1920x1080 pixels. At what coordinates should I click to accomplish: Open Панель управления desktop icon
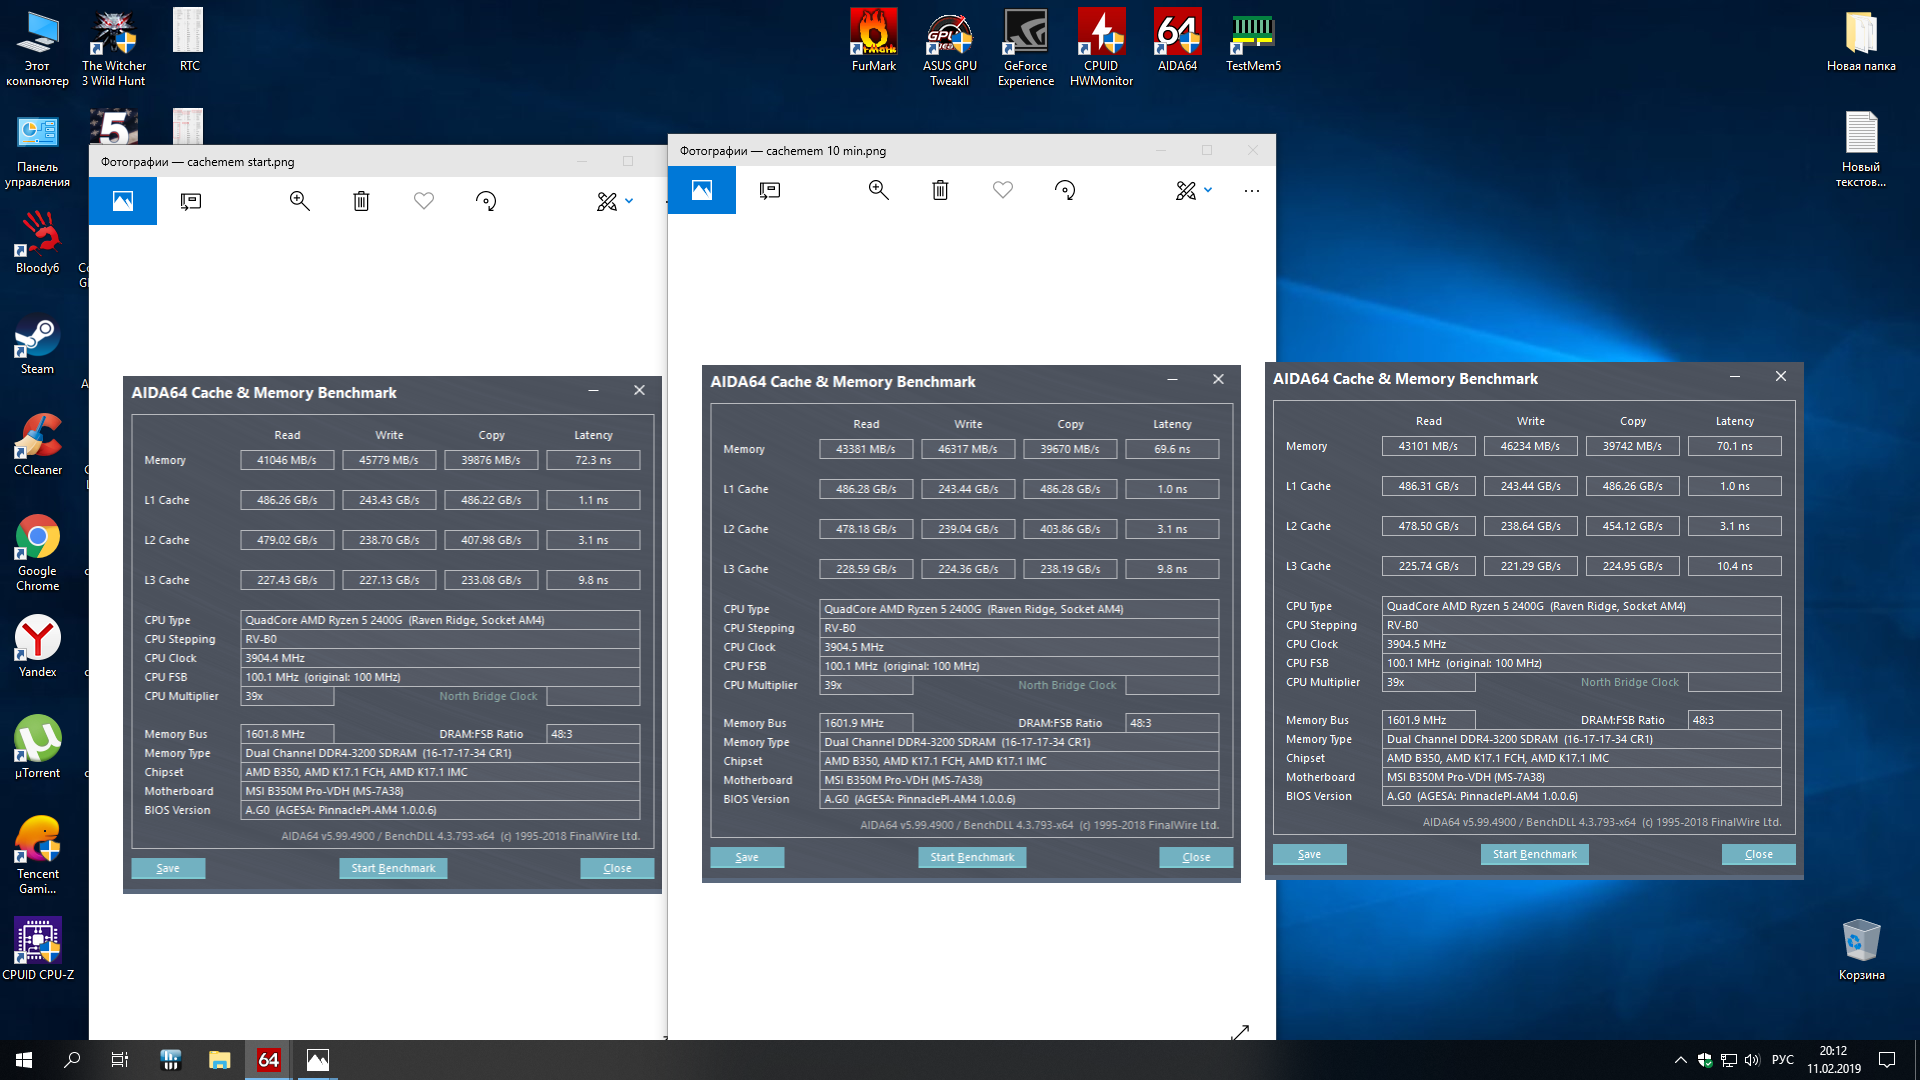(x=38, y=149)
